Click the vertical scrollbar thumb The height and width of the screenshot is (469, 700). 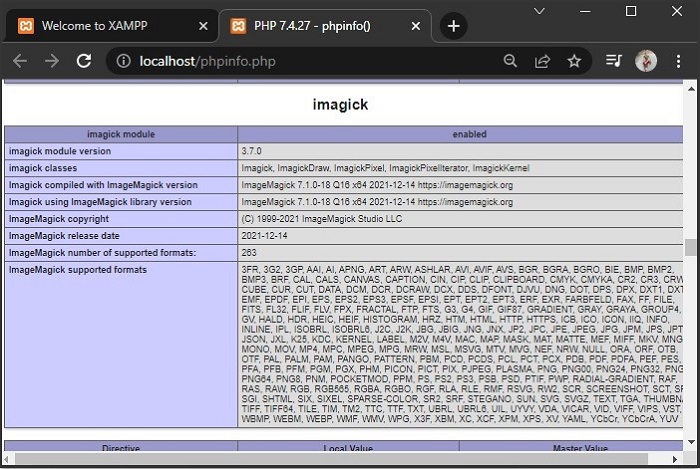coord(691,248)
